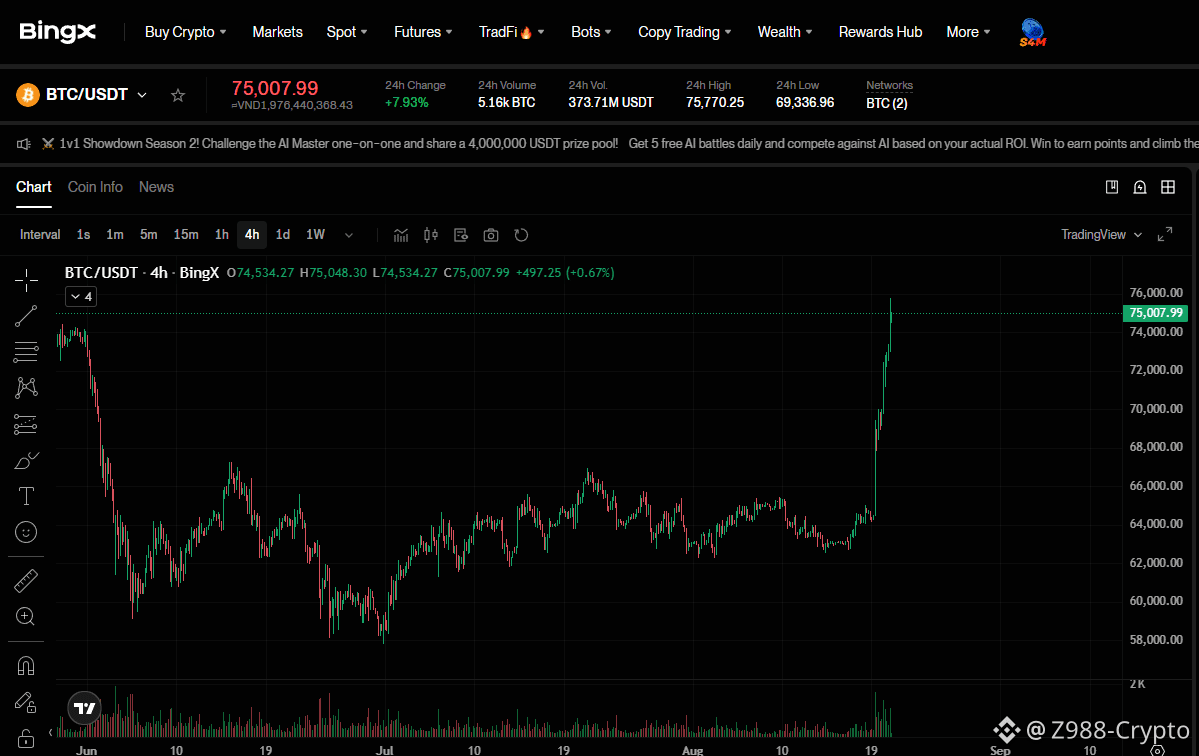Open the More dropdown menu
The height and width of the screenshot is (756, 1199).
[968, 32]
